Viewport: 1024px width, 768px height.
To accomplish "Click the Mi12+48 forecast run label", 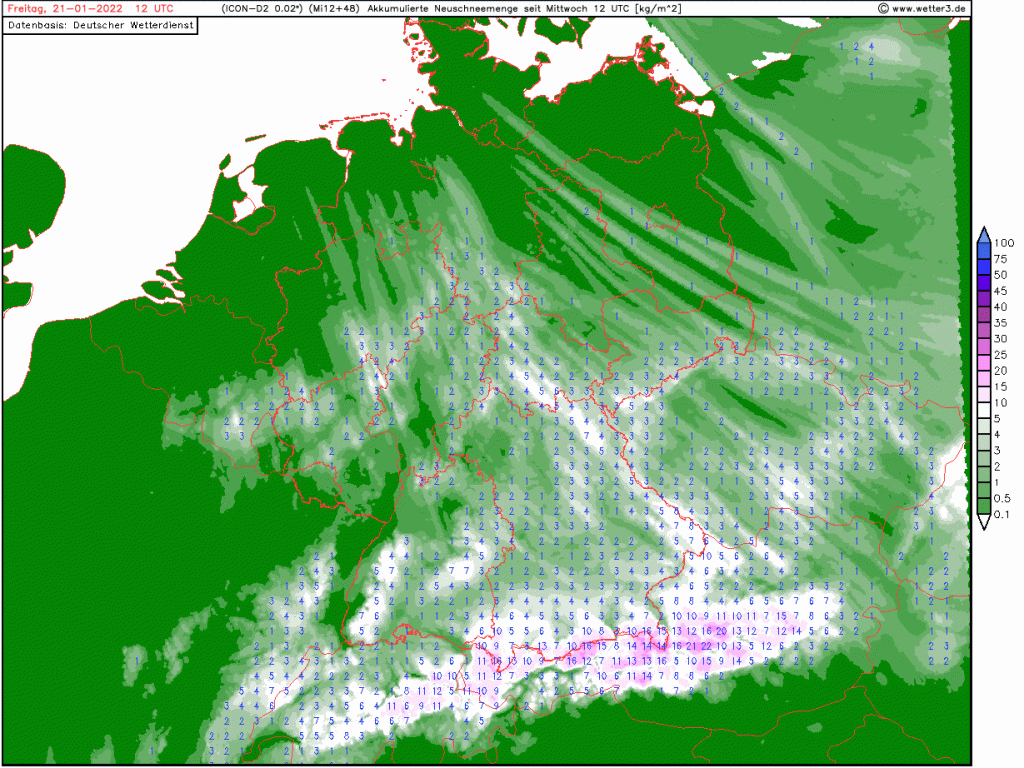I will click(x=334, y=9).
